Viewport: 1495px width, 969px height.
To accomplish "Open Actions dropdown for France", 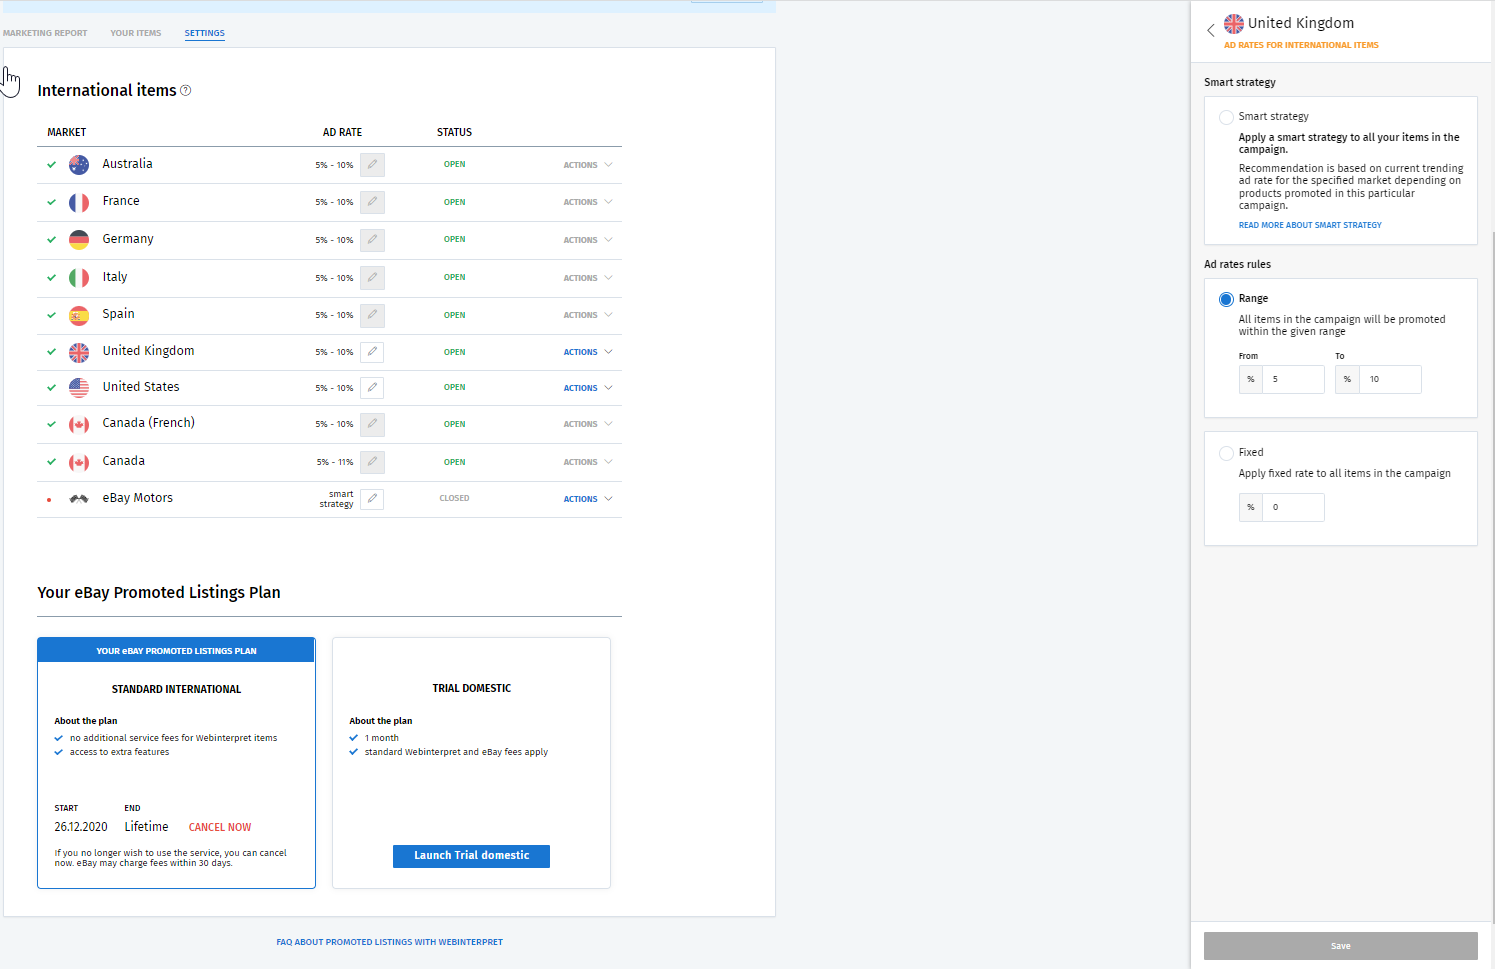I will 588,202.
